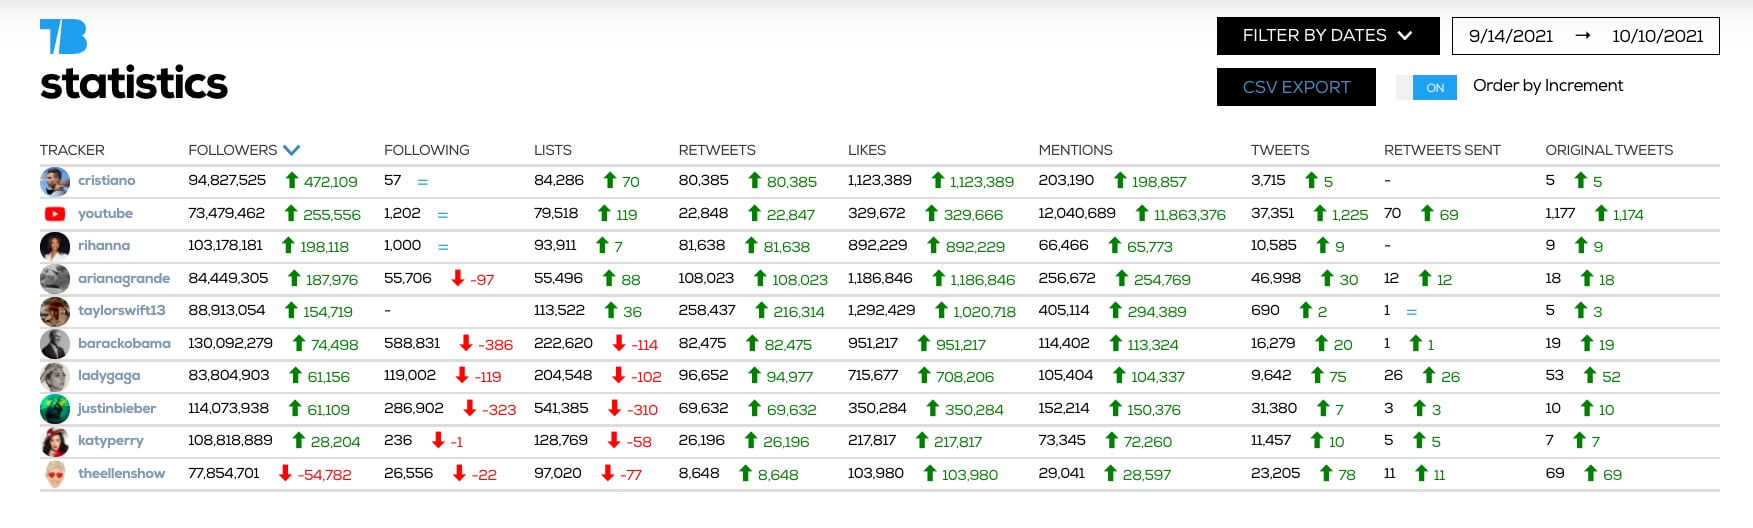This screenshot has width=1753, height=528.
Task: Click the taylorswift13 avatar
Action: (x=55, y=311)
